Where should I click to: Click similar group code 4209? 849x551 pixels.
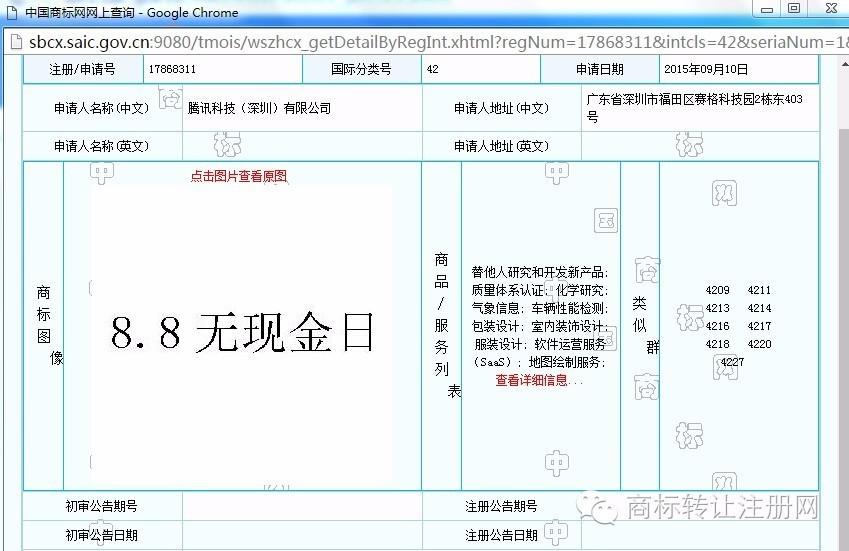click(x=717, y=291)
